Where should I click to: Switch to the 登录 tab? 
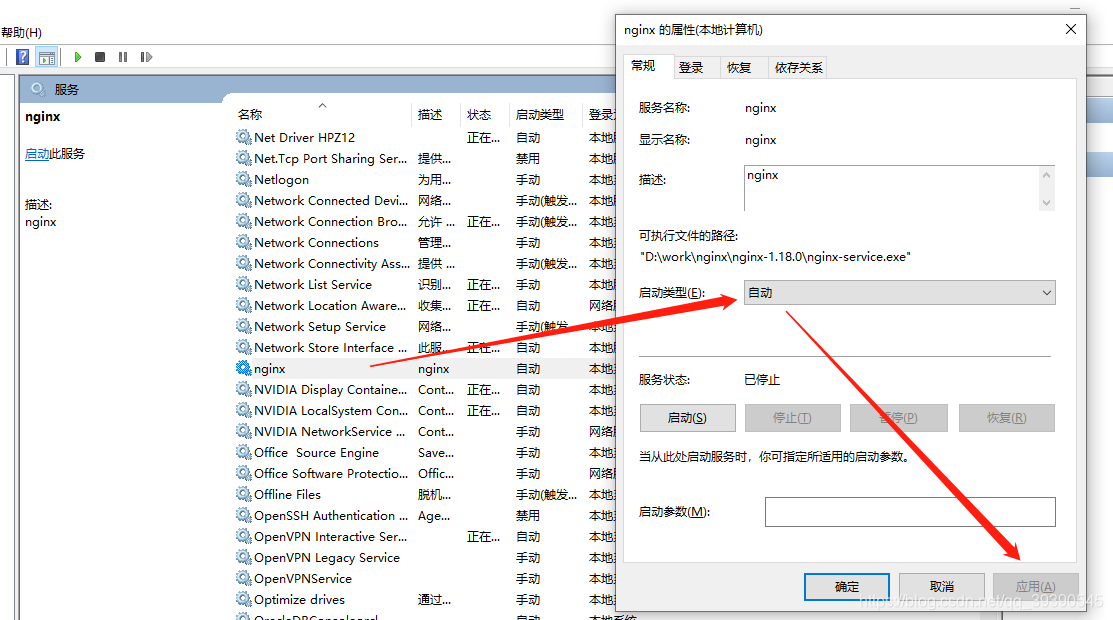[x=691, y=67]
